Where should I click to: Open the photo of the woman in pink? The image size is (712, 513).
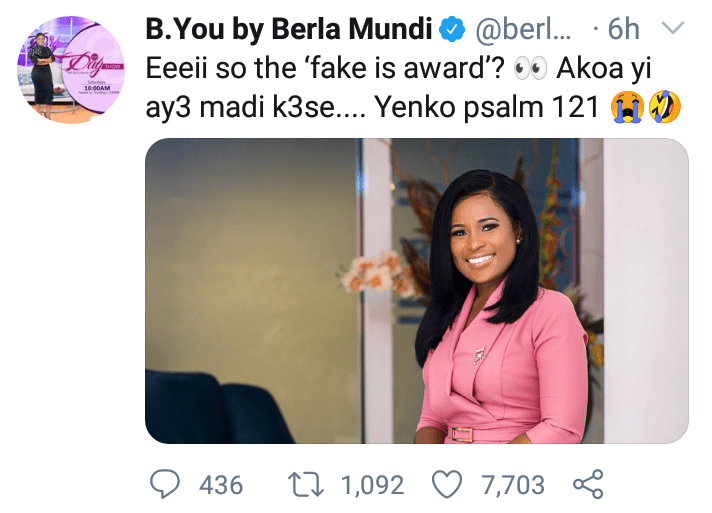pyautogui.click(x=416, y=290)
